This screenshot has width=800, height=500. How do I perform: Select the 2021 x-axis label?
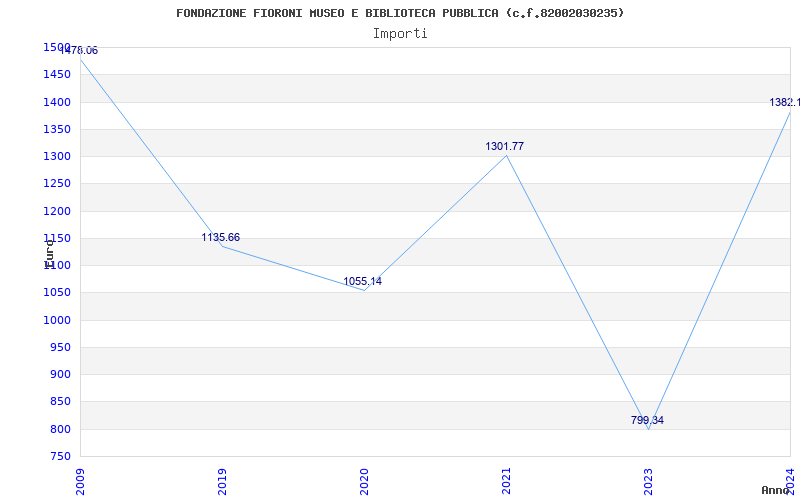(x=506, y=481)
